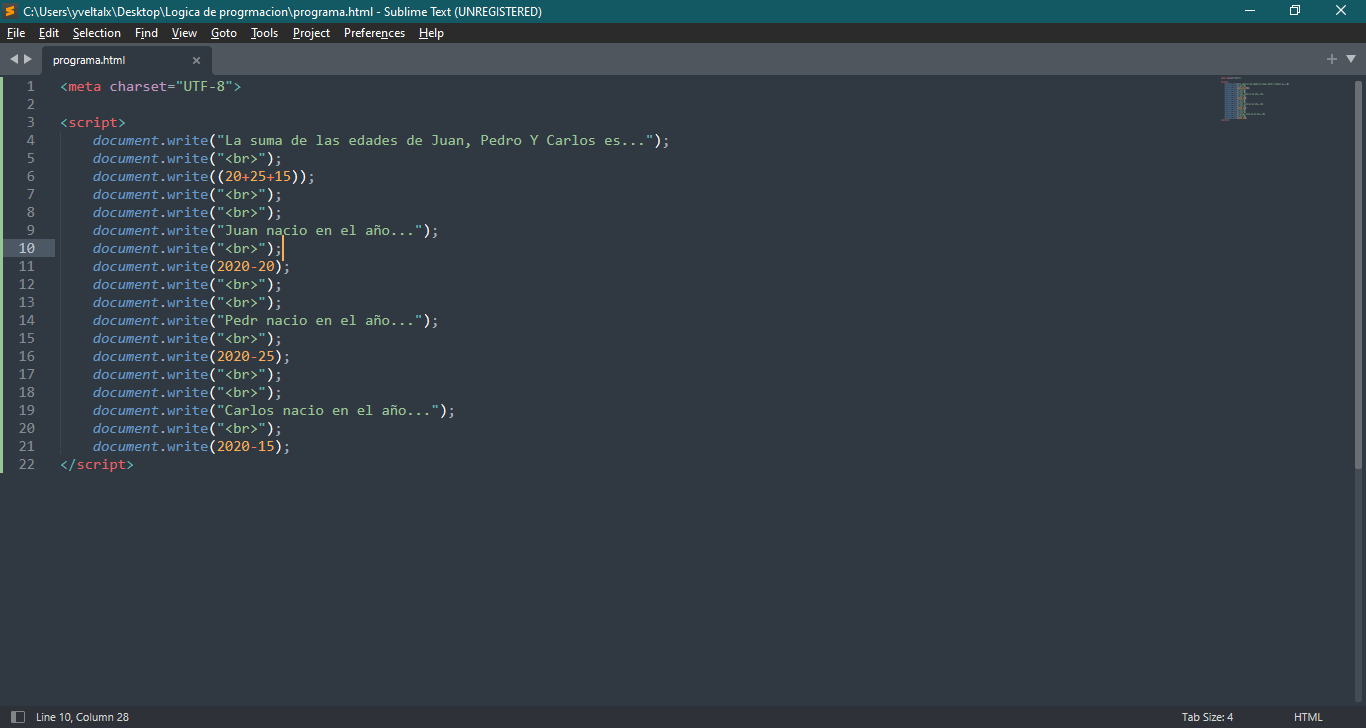
Task: Click the "Carlos nacio en el año..." string
Action: click(328, 410)
